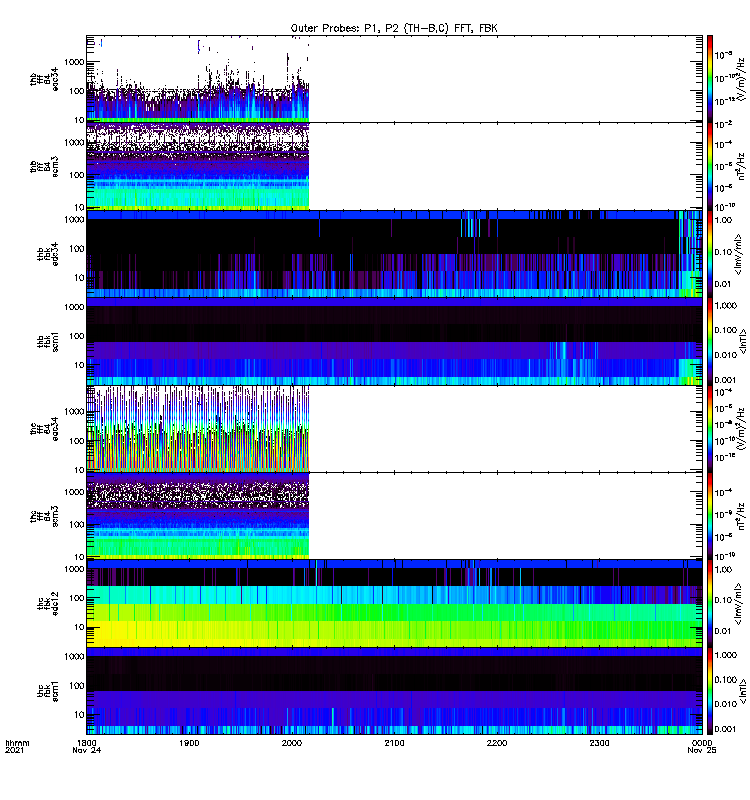Viewport: 750px width, 800px height.
Task: Click the "thb fff 64 eac34" y-axis label
Action: tap(44, 79)
